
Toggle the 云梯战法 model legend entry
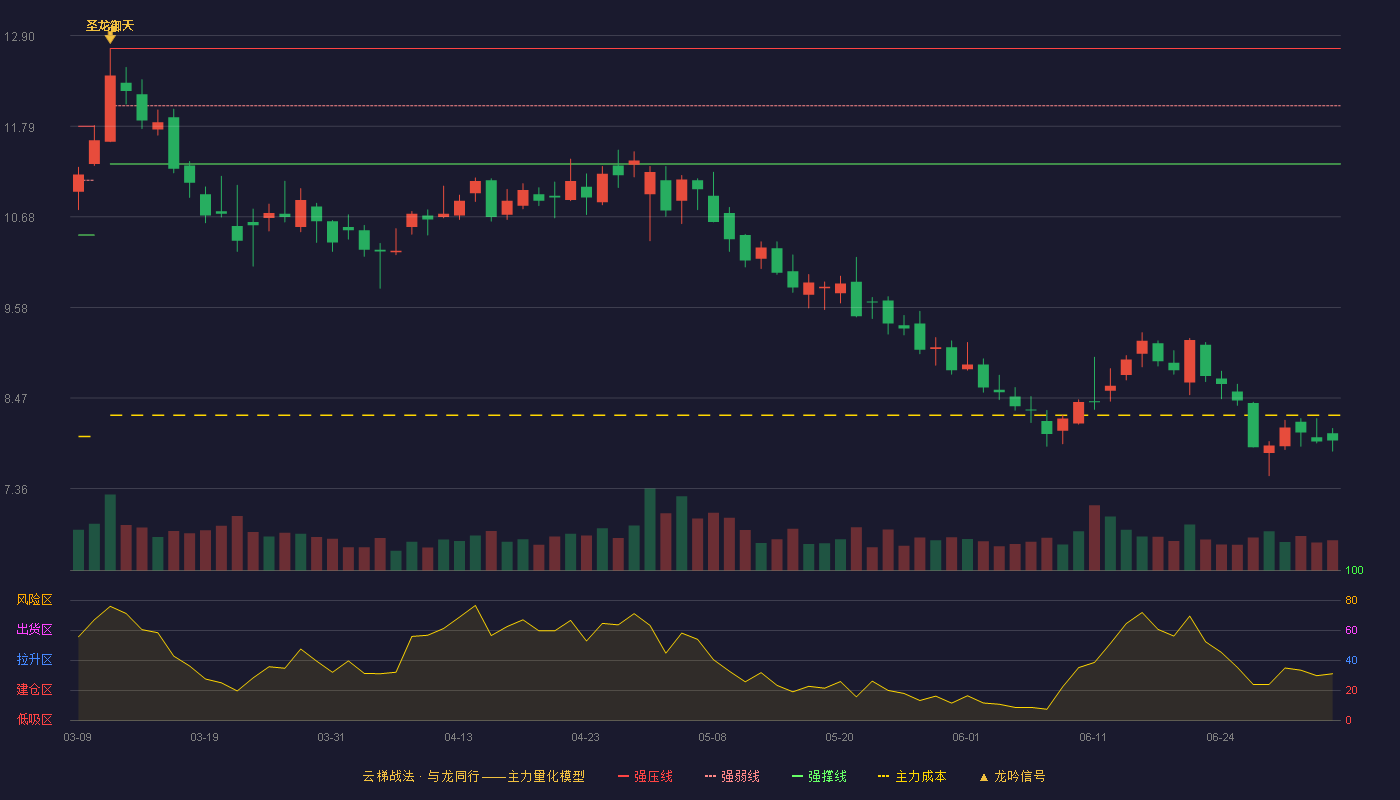click(x=473, y=776)
